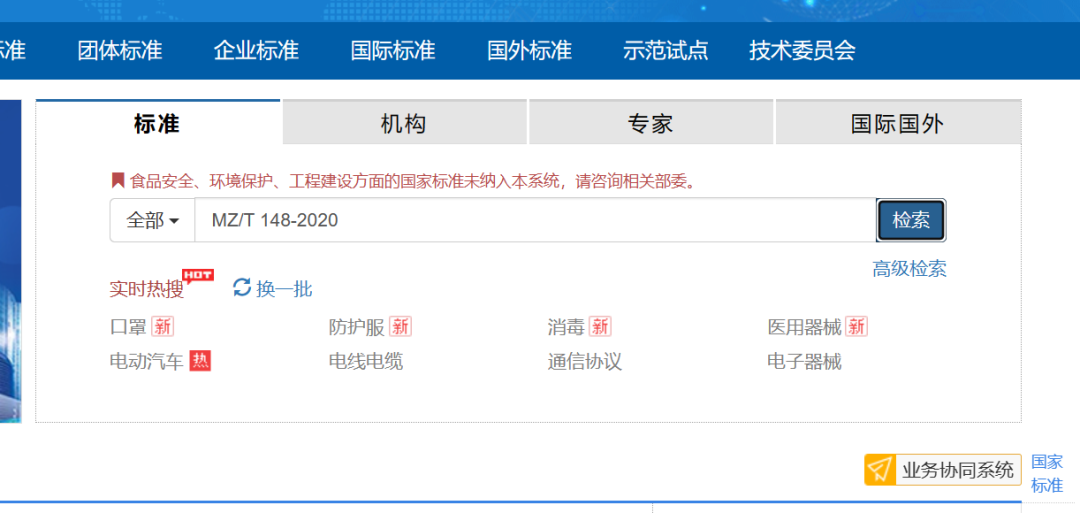Screen dimensions: 1080x513
Task: Switch to the 机构 tab
Action: 404,123
